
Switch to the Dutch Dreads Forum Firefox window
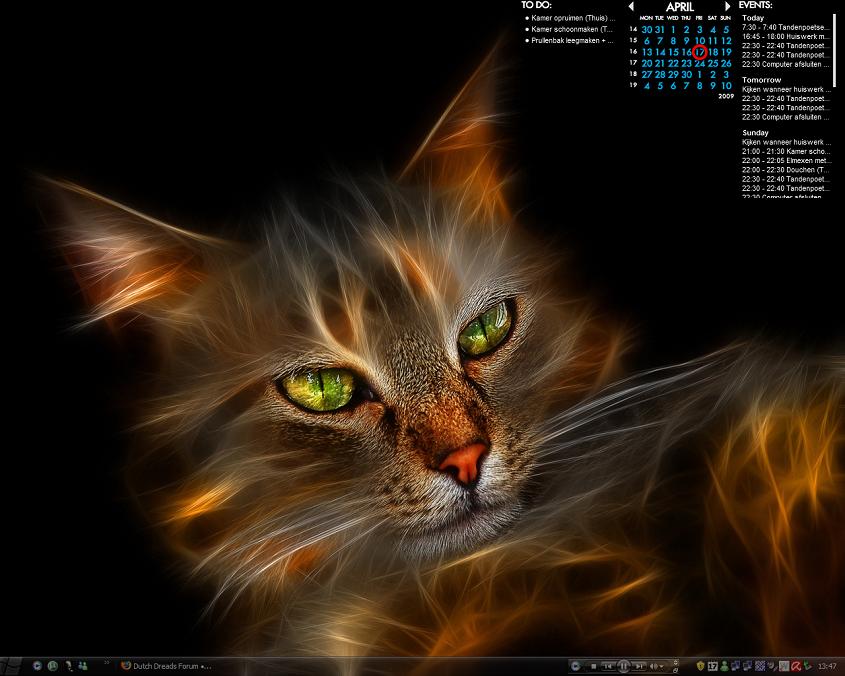(167, 666)
